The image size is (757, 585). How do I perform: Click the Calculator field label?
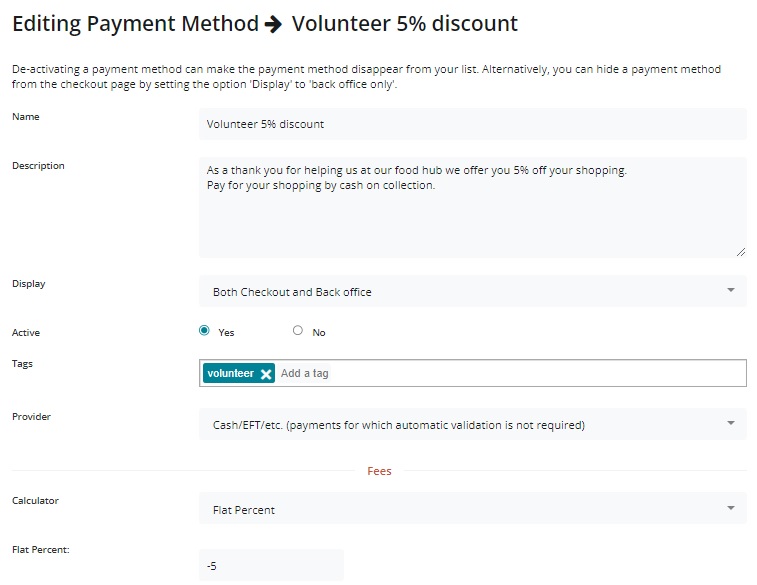35,500
